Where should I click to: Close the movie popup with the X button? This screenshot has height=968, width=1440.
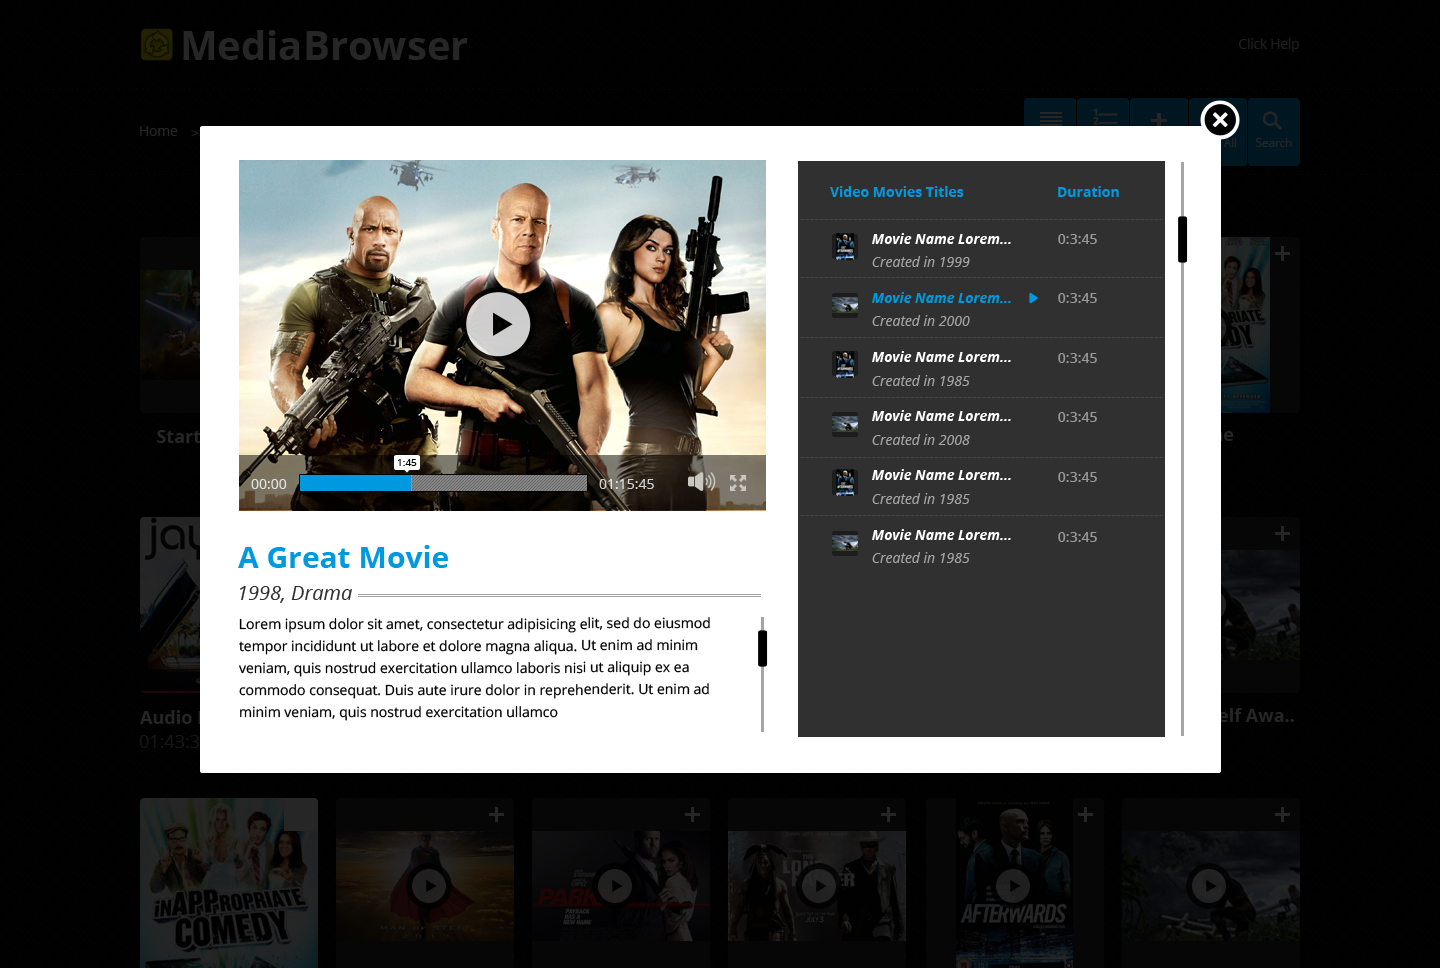click(x=1220, y=120)
